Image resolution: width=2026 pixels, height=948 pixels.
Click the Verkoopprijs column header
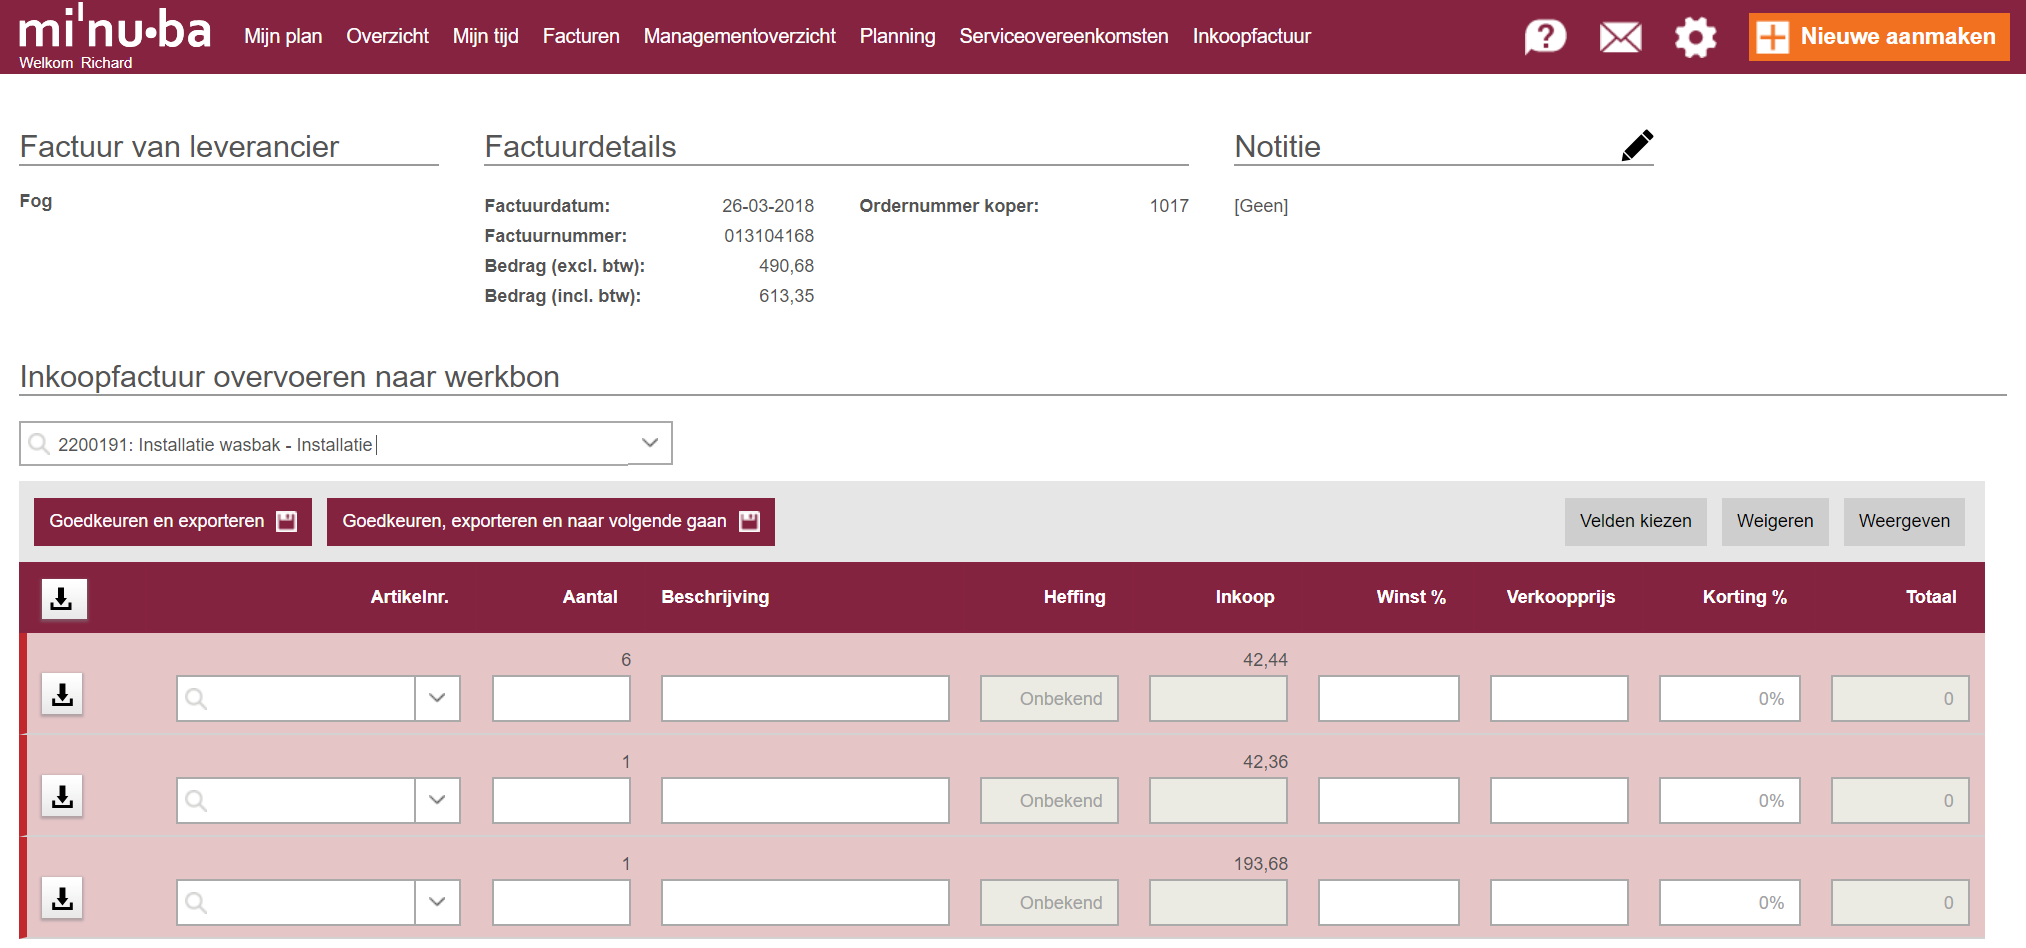1560,597
